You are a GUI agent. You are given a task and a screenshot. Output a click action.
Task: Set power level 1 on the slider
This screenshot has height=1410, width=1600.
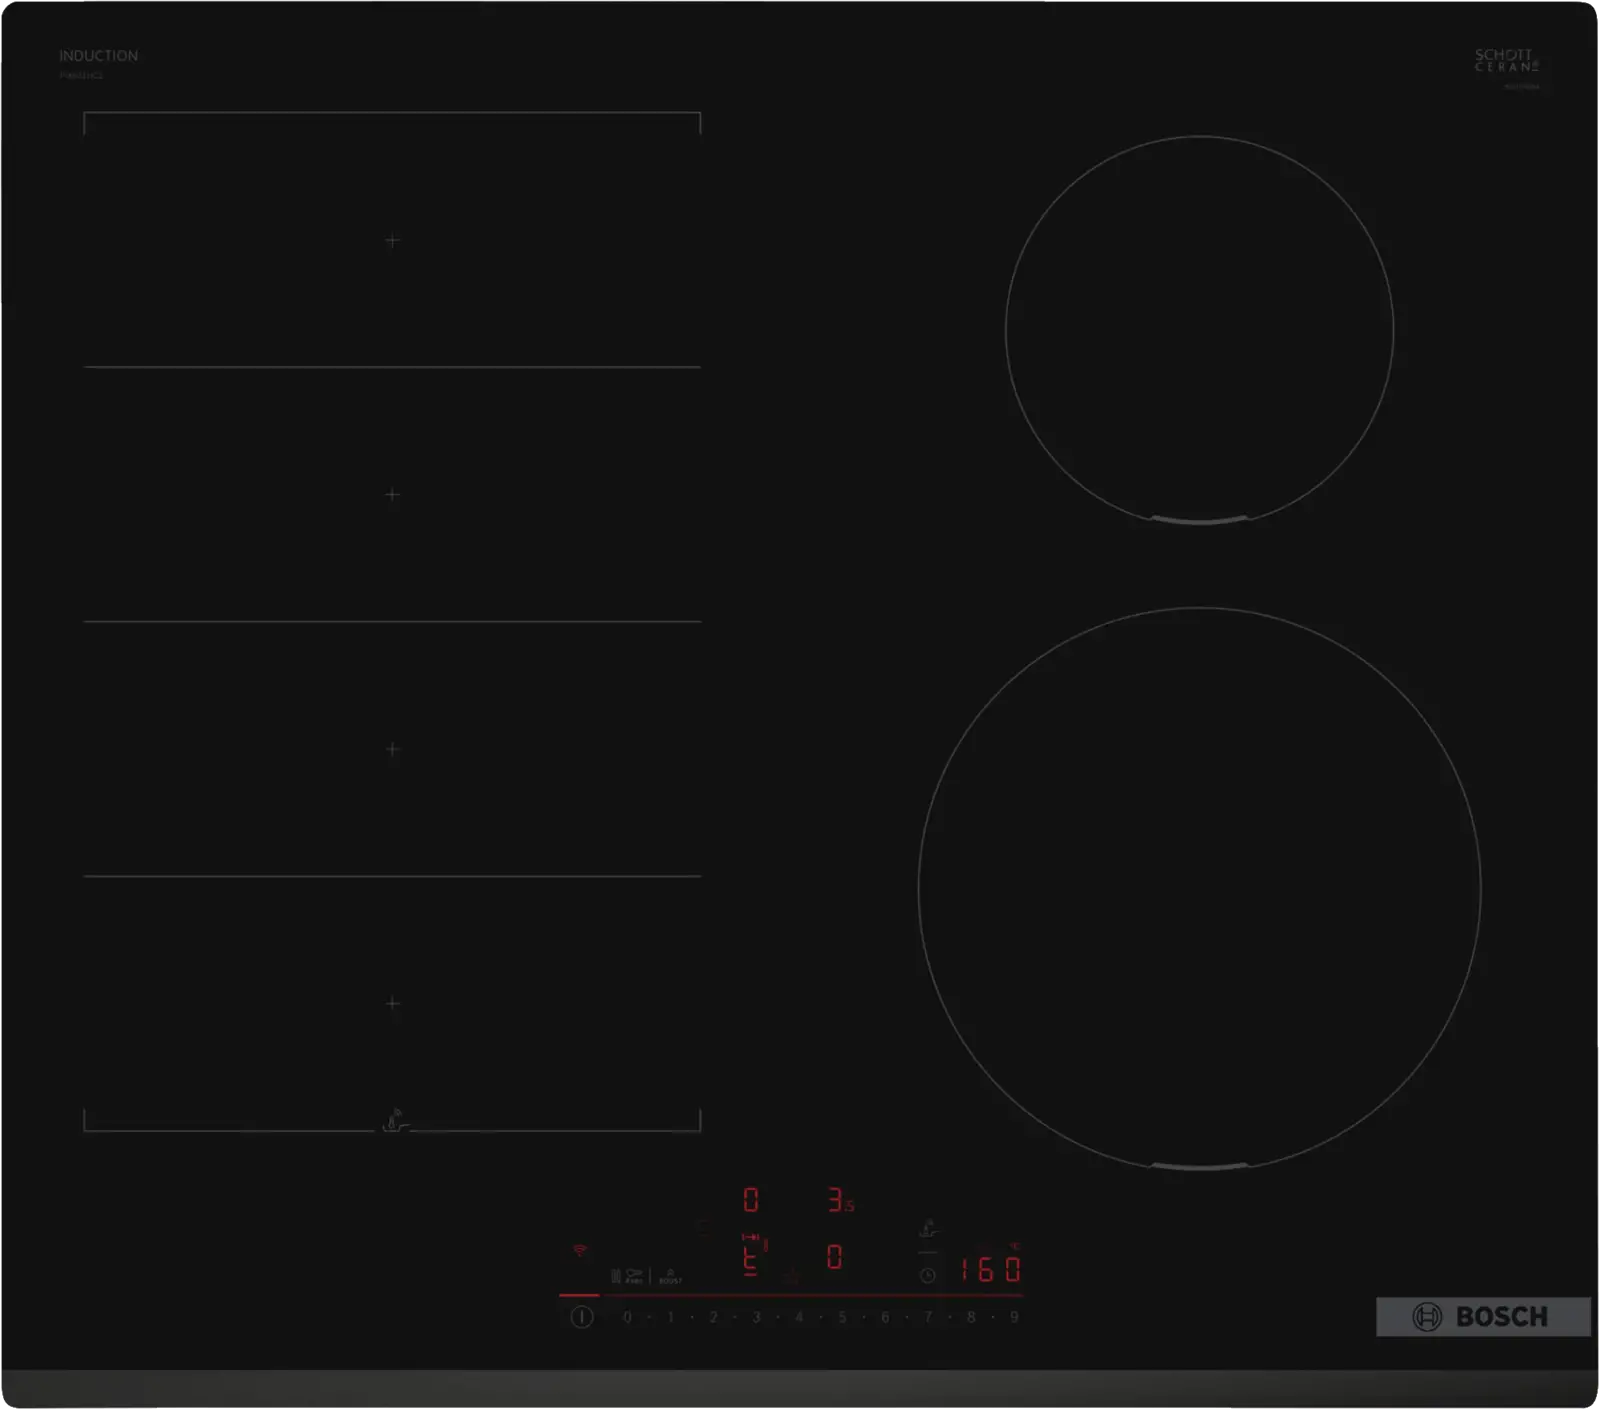click(x=670, y=1317)
